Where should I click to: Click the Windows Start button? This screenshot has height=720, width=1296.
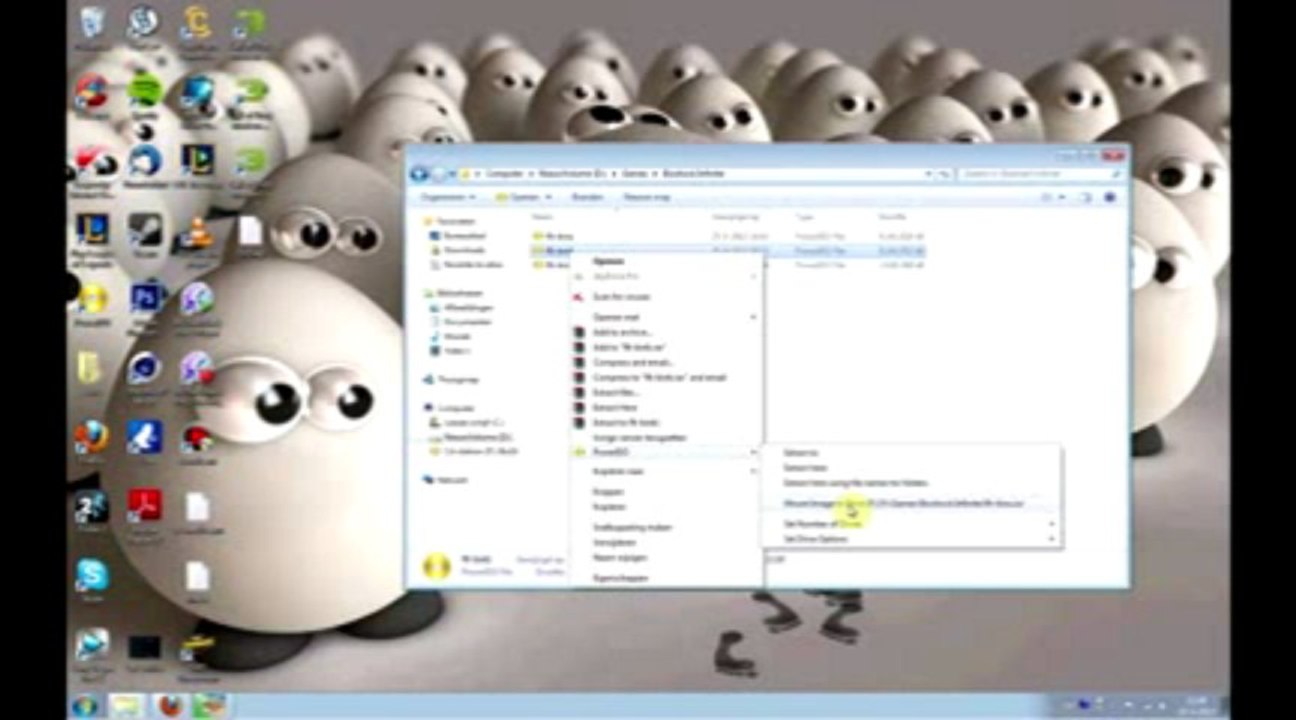[86, 706]
